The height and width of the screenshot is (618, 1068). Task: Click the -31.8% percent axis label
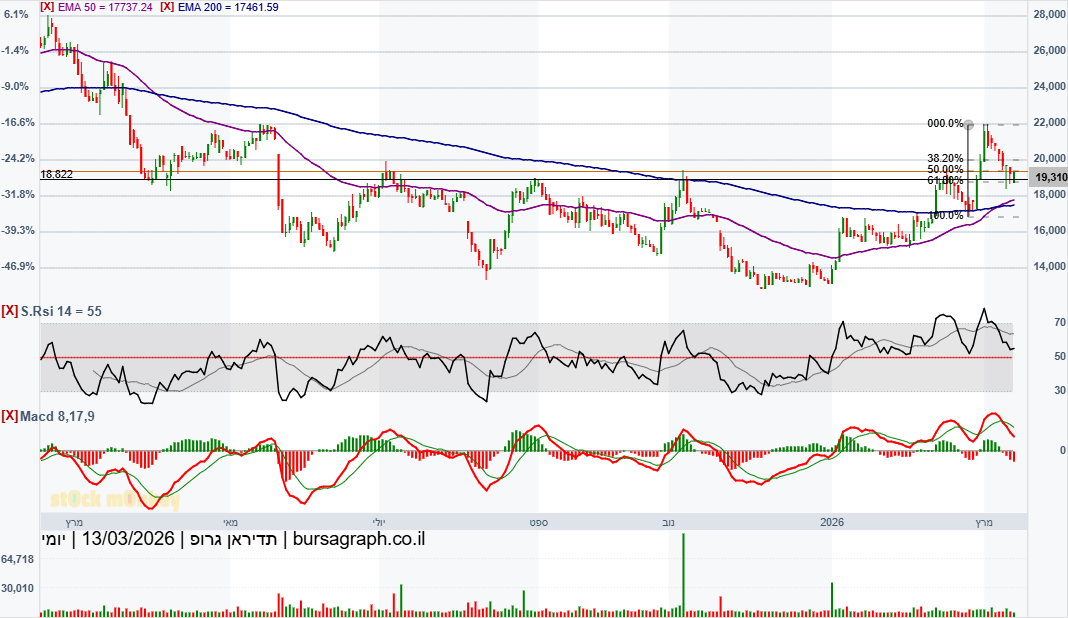(x=18, y=195)
